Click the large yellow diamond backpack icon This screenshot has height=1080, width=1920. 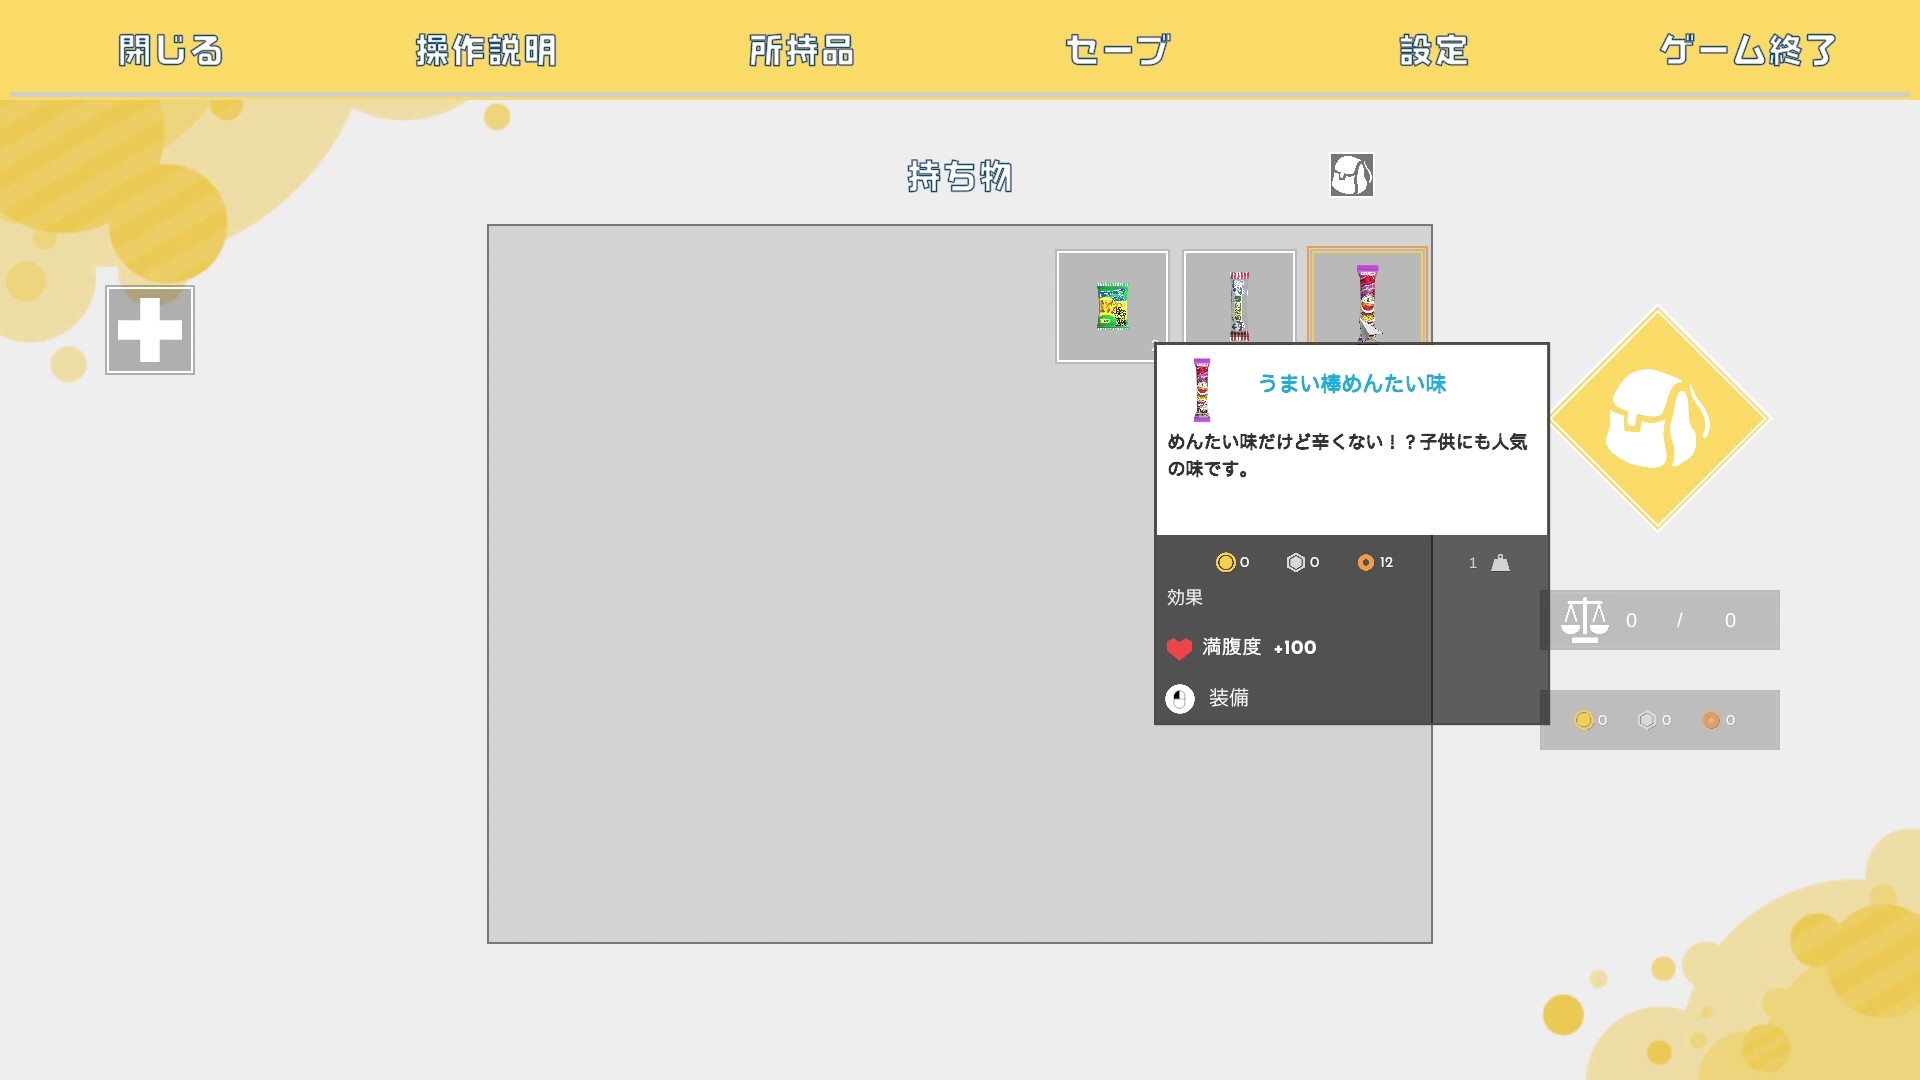click(1657, 418)
